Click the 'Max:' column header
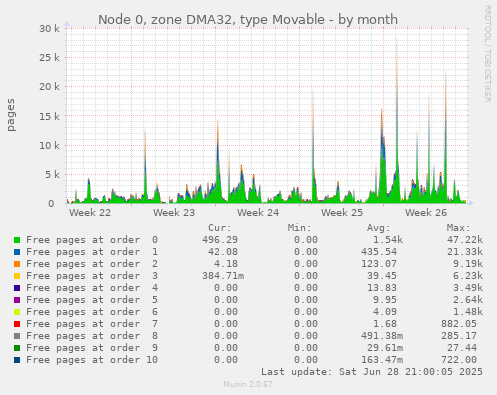This screenshot has width=497, height=395. coord(459,228)
